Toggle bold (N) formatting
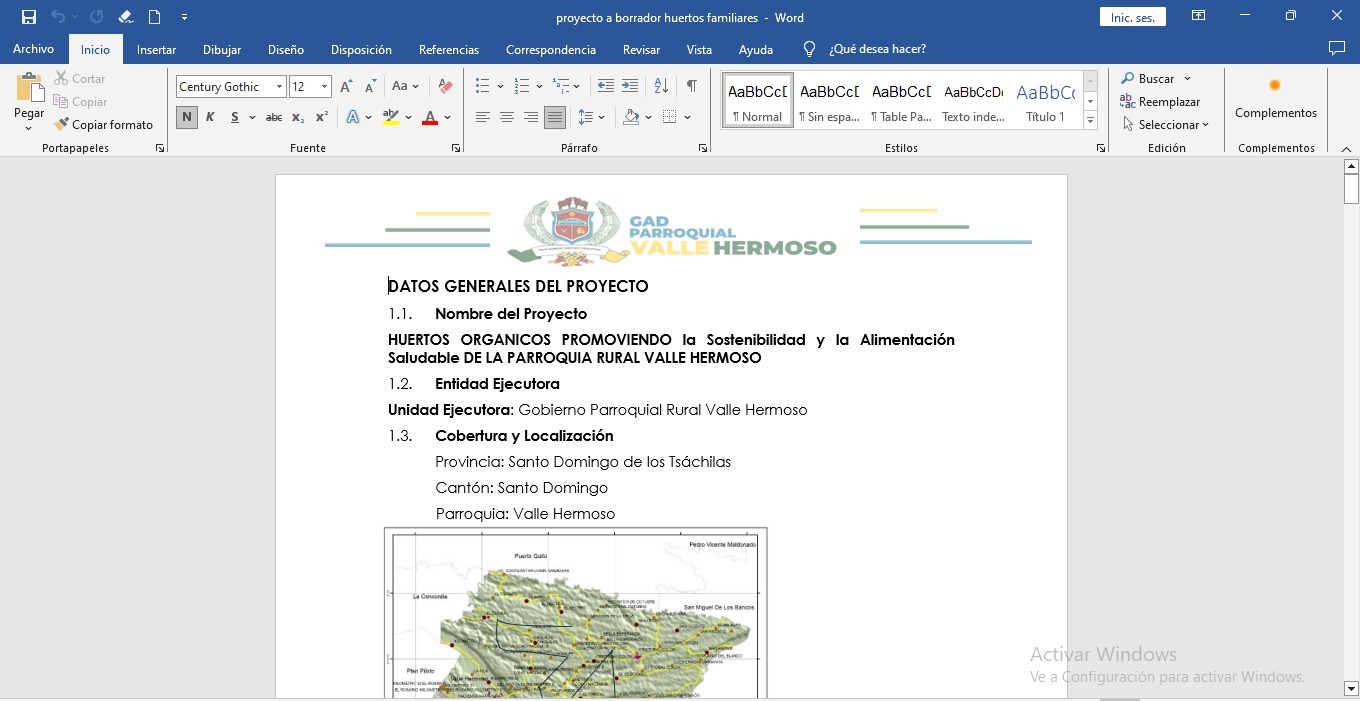Image resolution: width=1360 pixels, height=701 pixels. (187, 118)
